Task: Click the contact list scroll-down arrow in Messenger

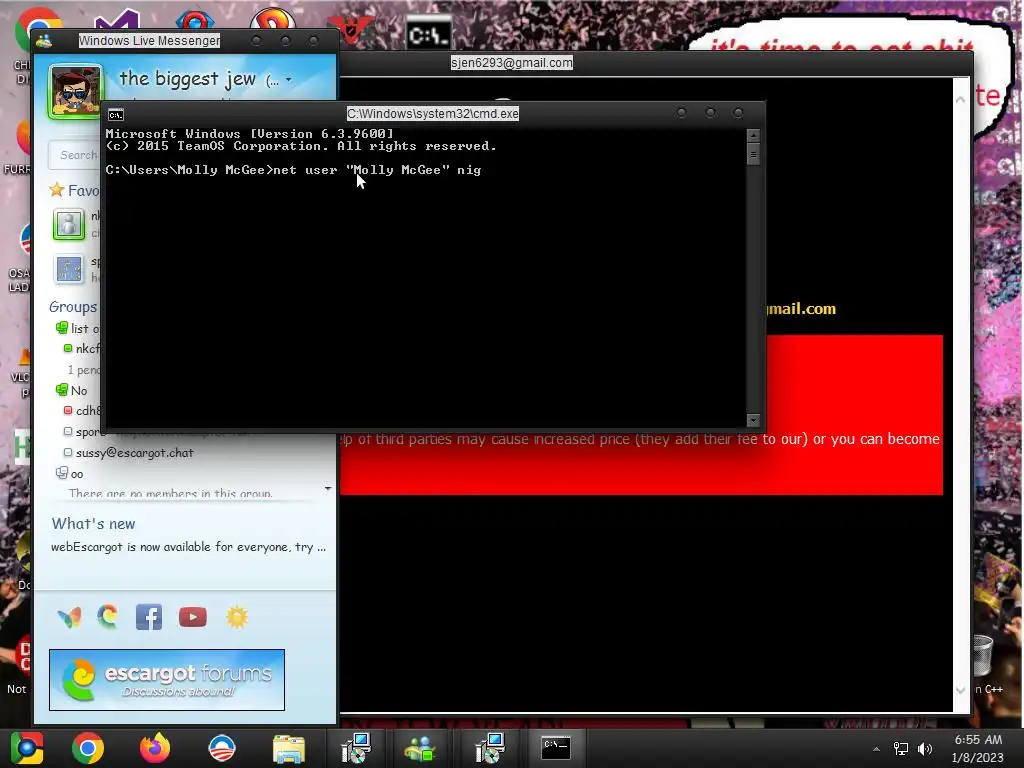Action: (x=328, y=488)
